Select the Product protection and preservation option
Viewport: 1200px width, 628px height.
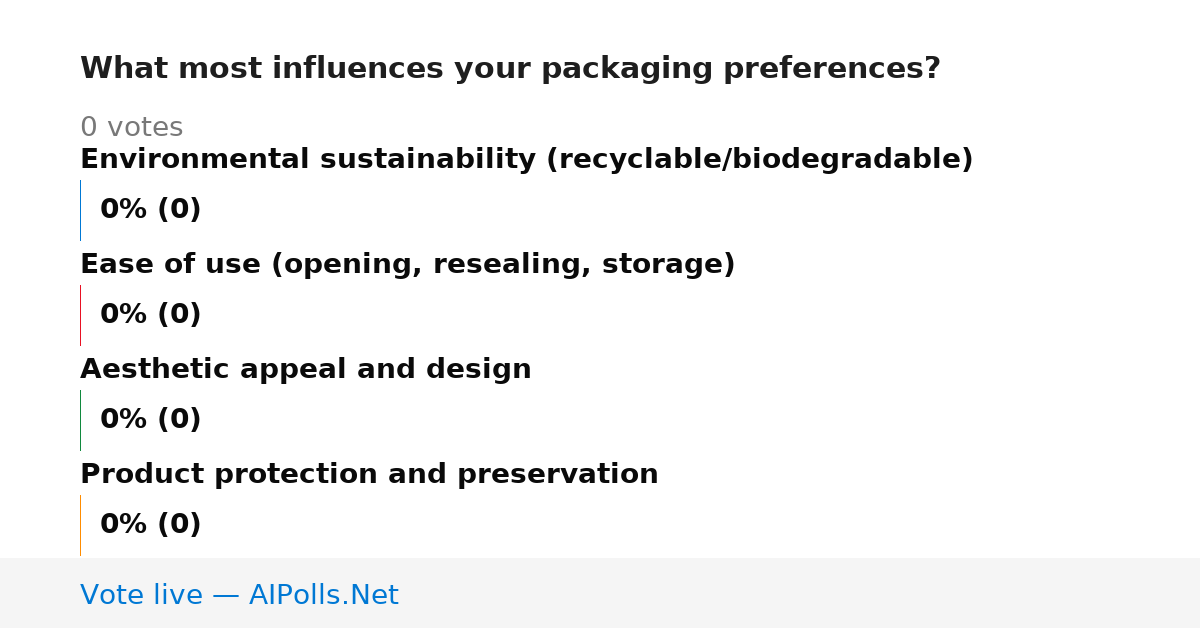pyautogui.click(x=369, y=475)
